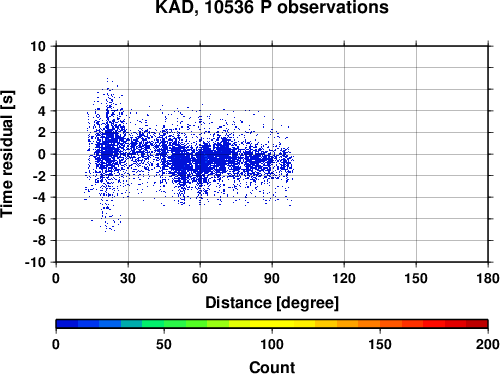The width and height of the screenshot is (500, 374).
Task: Click the title "KAD, 10536 P observations"
Action: pos(272,7)
